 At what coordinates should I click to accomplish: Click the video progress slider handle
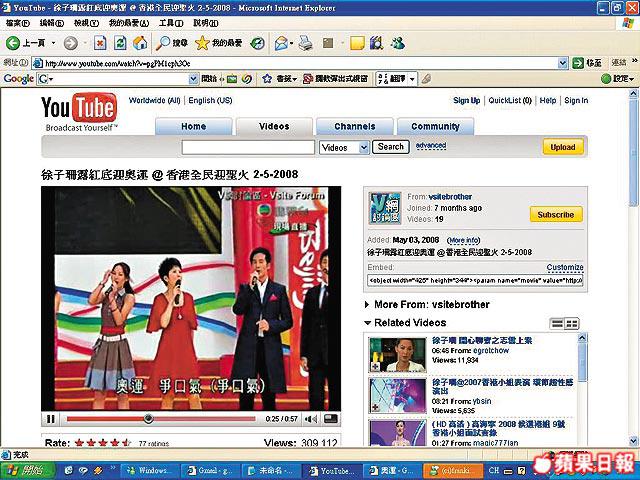[x=149, y=419]
